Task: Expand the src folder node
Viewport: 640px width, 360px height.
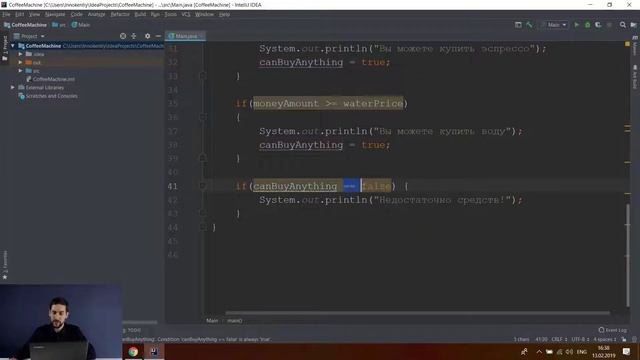Action: pos(20,71)
